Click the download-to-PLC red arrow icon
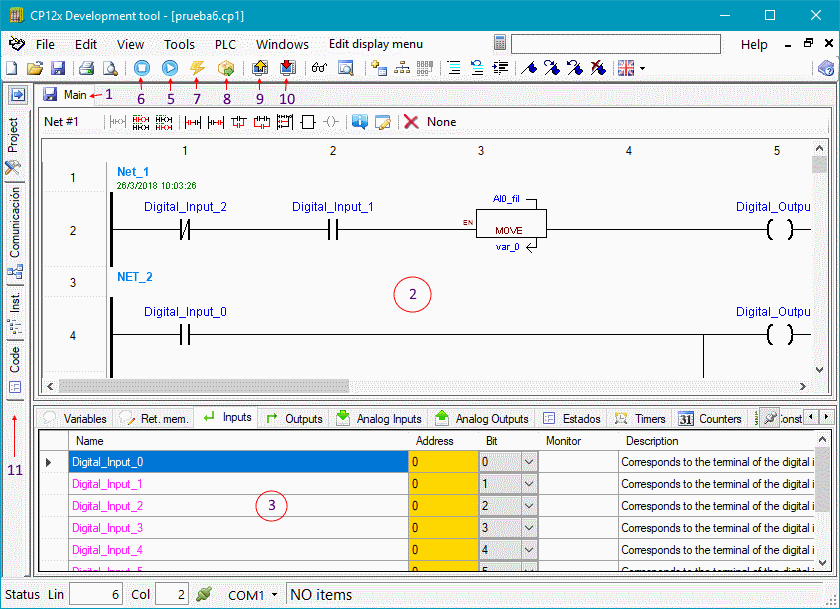This screenshot has width=840, height=609. pyautogui.click(x=288, y=68)
